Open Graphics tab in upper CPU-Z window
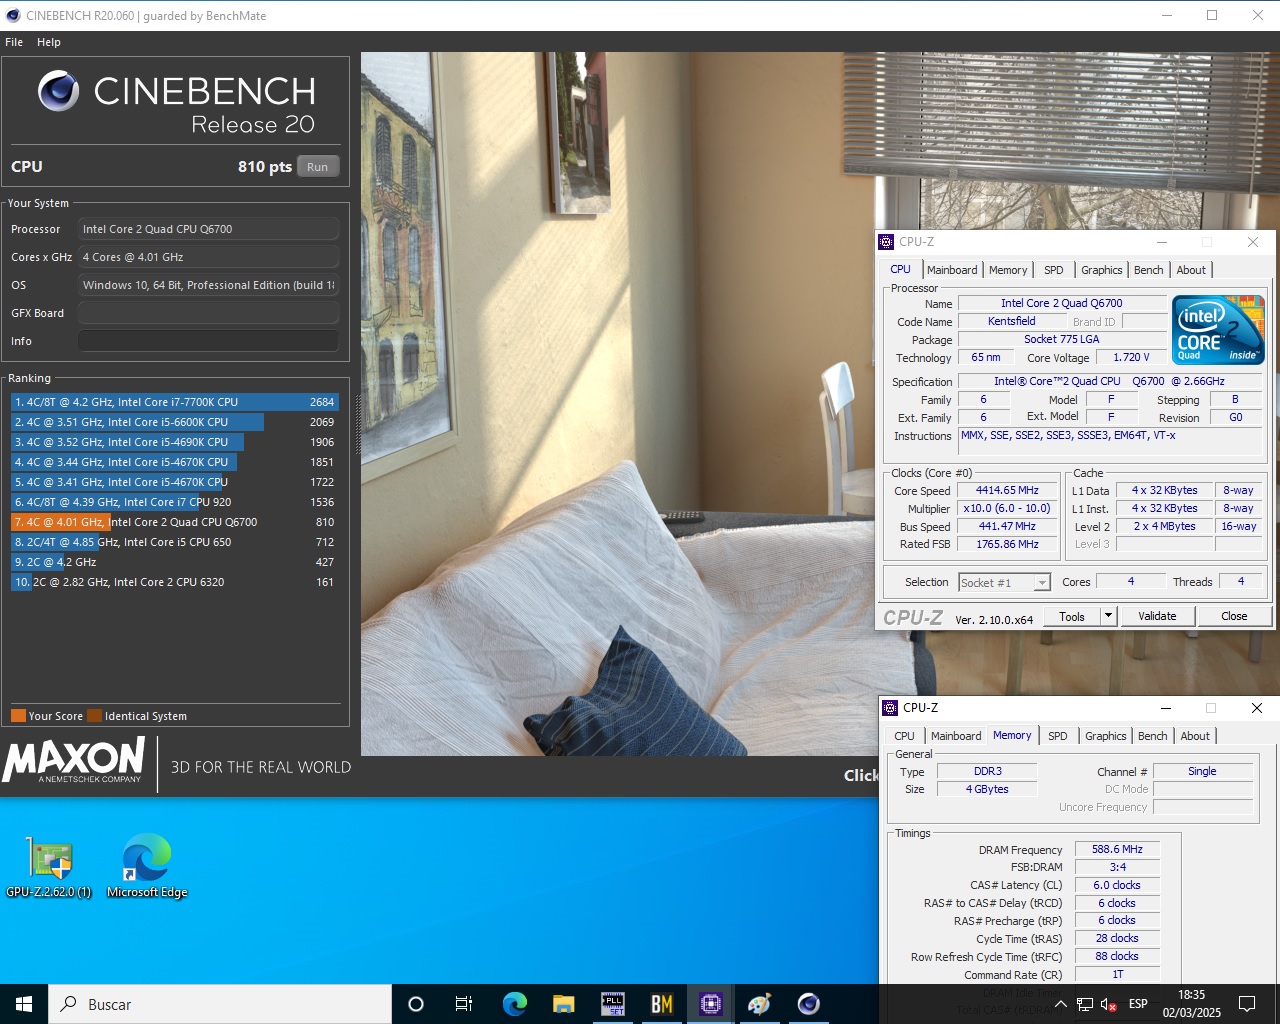The width and height of the screenshot is (1280, 1024). coord(1102,270)
